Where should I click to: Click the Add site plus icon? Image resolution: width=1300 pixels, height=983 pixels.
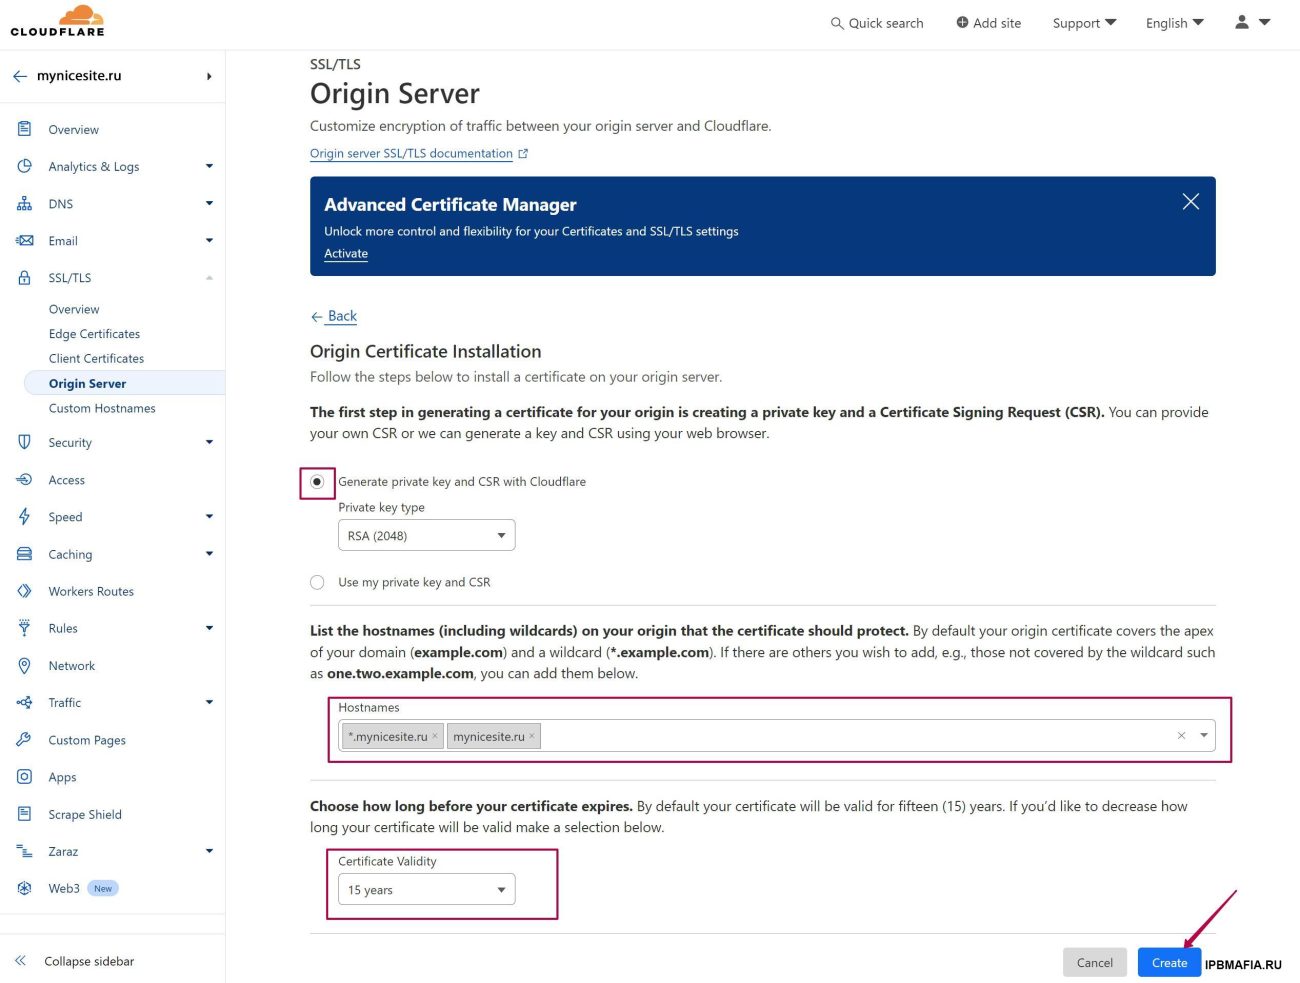click(x=962, y=22)
